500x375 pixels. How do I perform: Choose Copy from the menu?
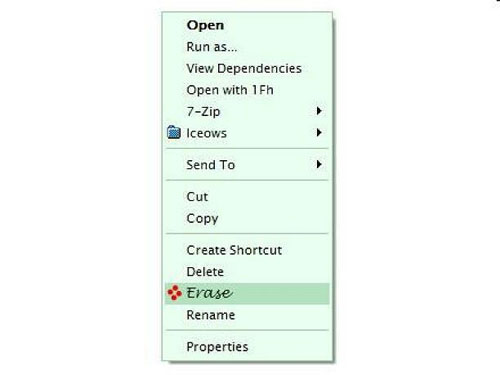(247, 218)
